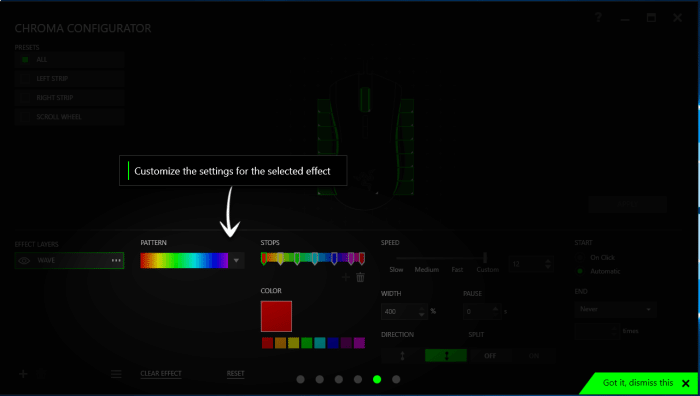Image resolution: width=700 pixels, height=396 pixels.
Task: Open the layer reorder hamburger icon
Action: (x=116, y=374)
